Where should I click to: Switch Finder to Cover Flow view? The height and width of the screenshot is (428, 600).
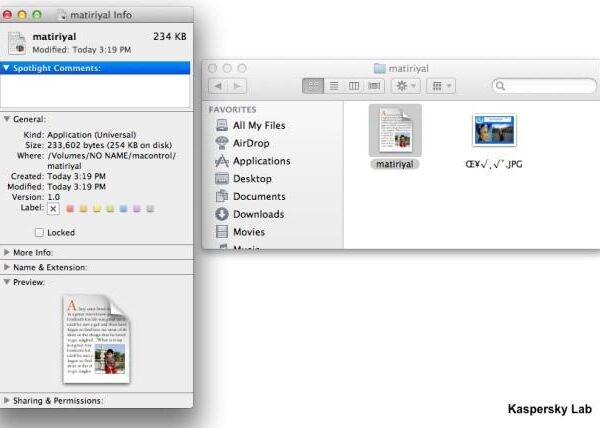pyautogui.click(x=374, y=87)
